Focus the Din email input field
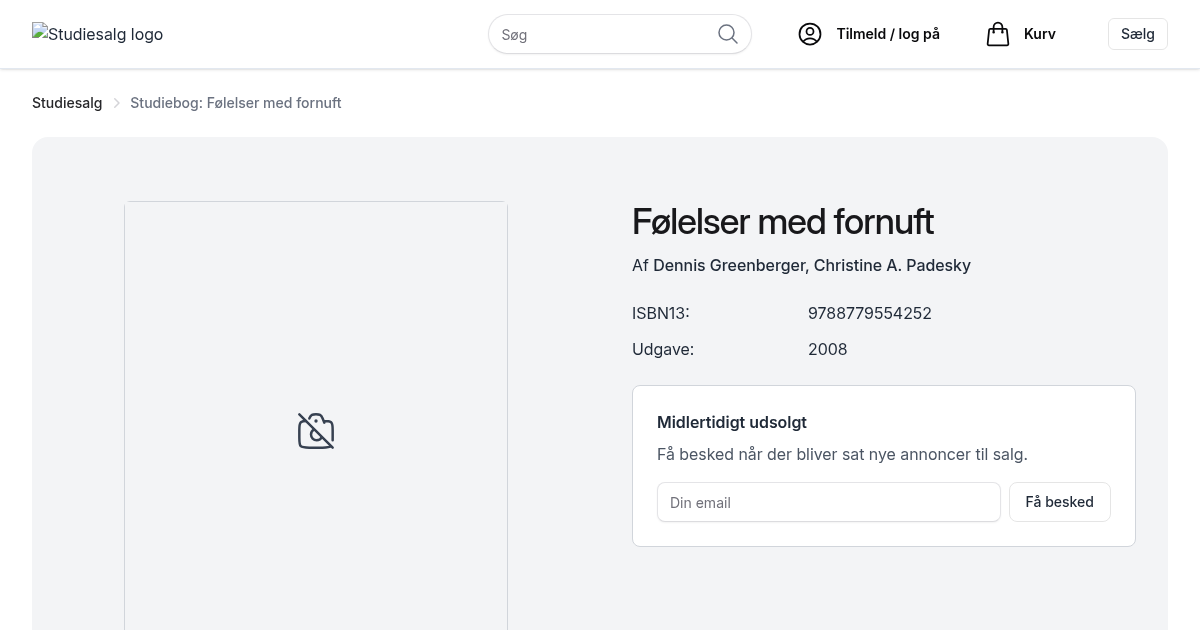 [x=828, y=502]
